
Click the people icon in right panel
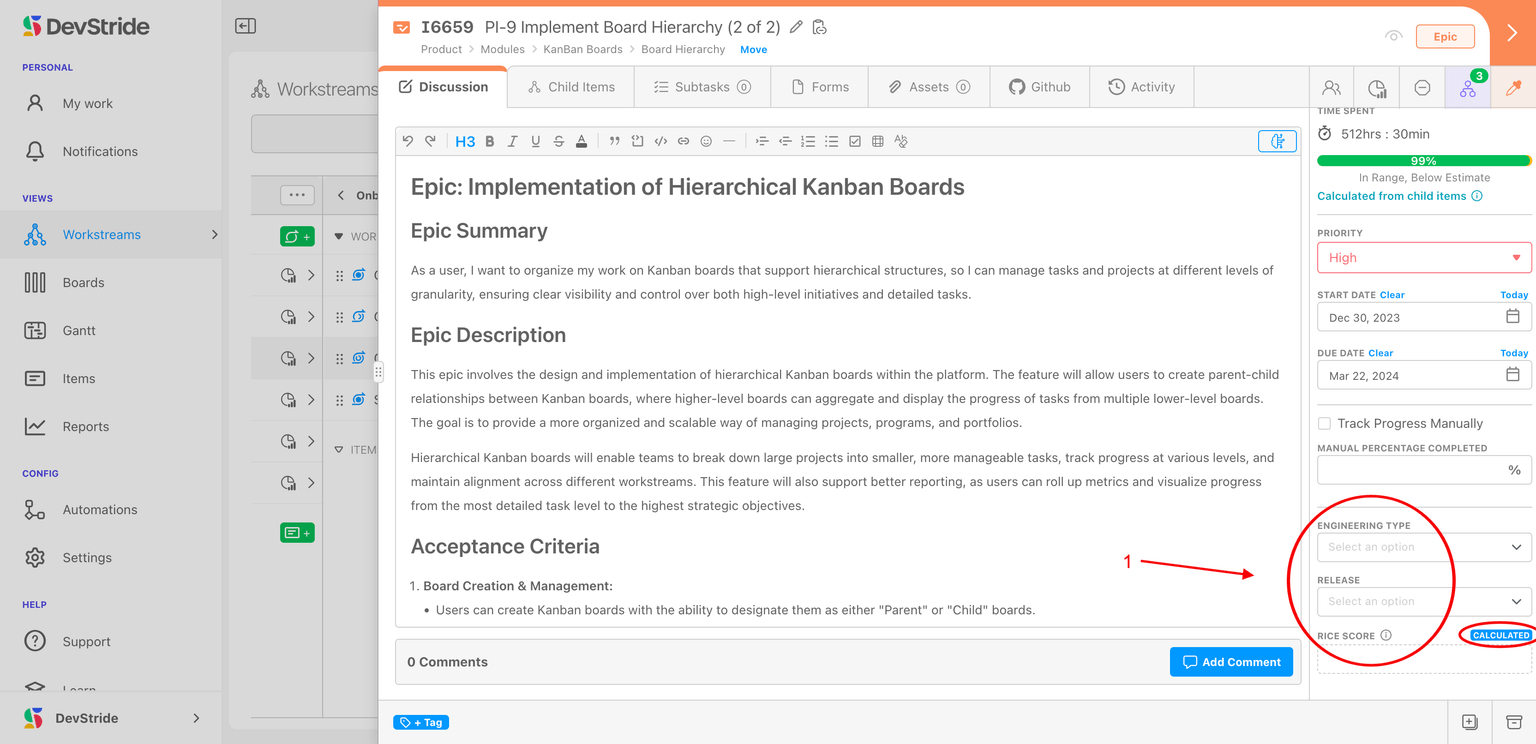[1331, 88]
